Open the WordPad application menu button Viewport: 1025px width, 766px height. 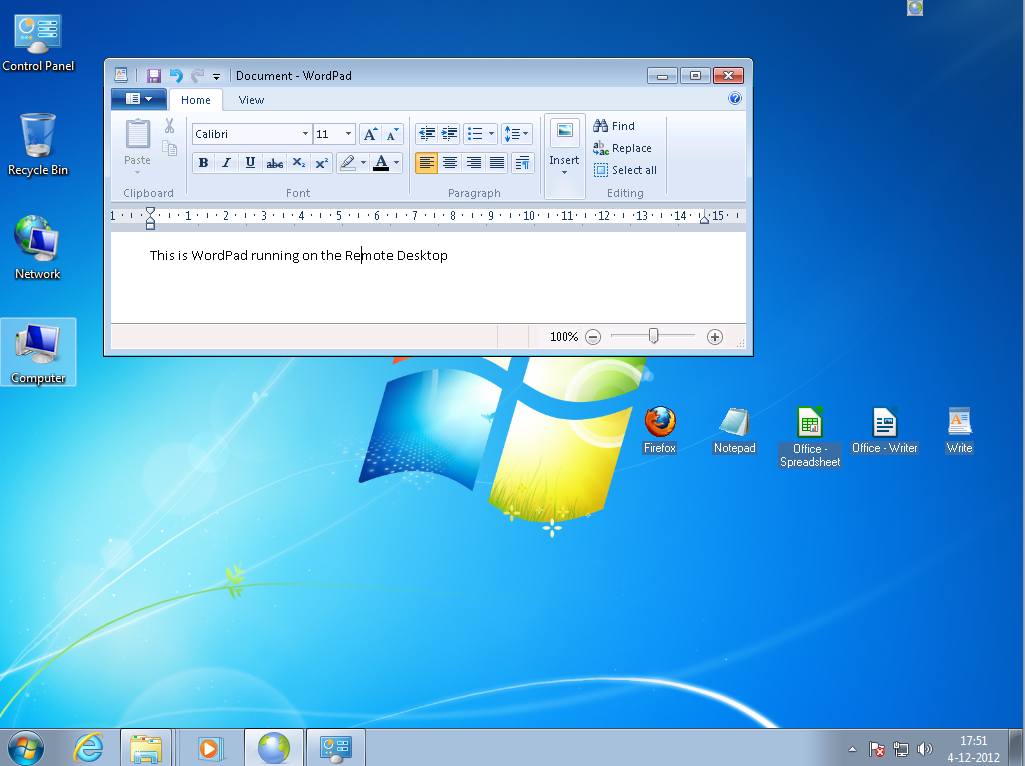pyautogui.click(x=138, y=99)
